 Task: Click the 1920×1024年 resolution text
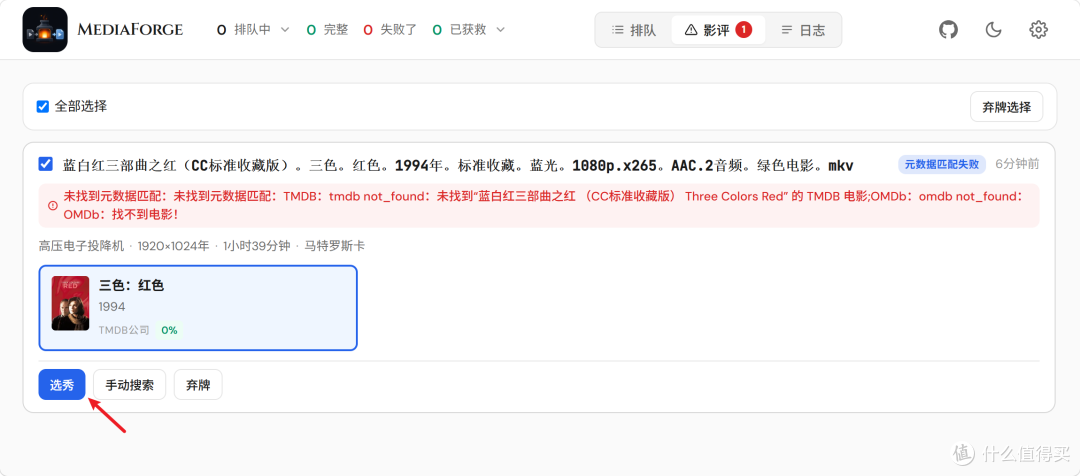pyautogui.click(x=173, y=246)
